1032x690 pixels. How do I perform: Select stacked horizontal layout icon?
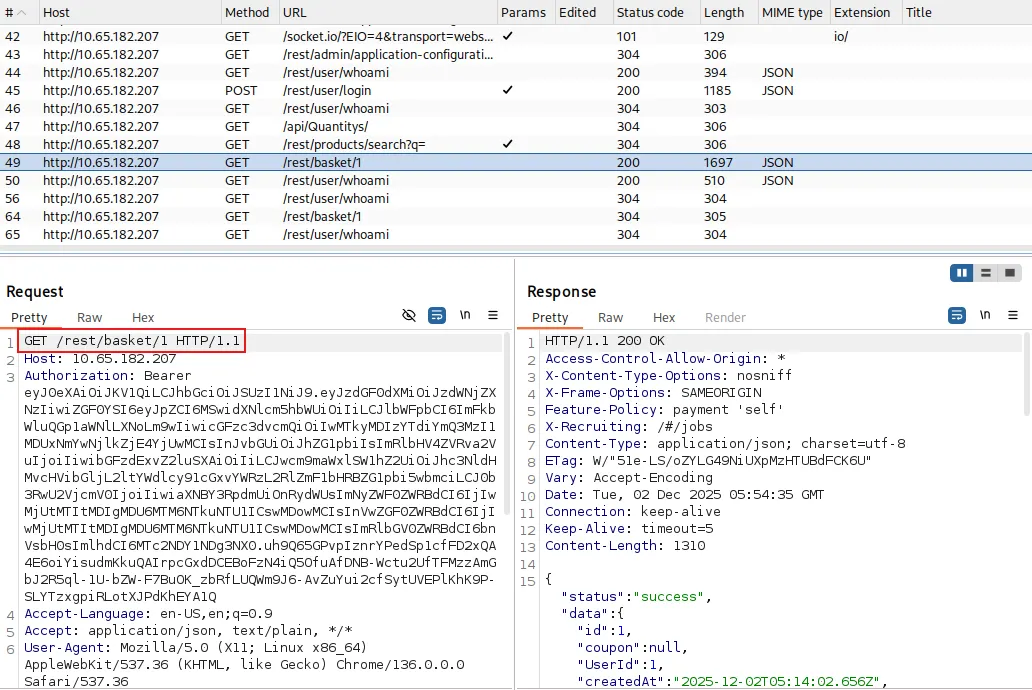(986, 273)
